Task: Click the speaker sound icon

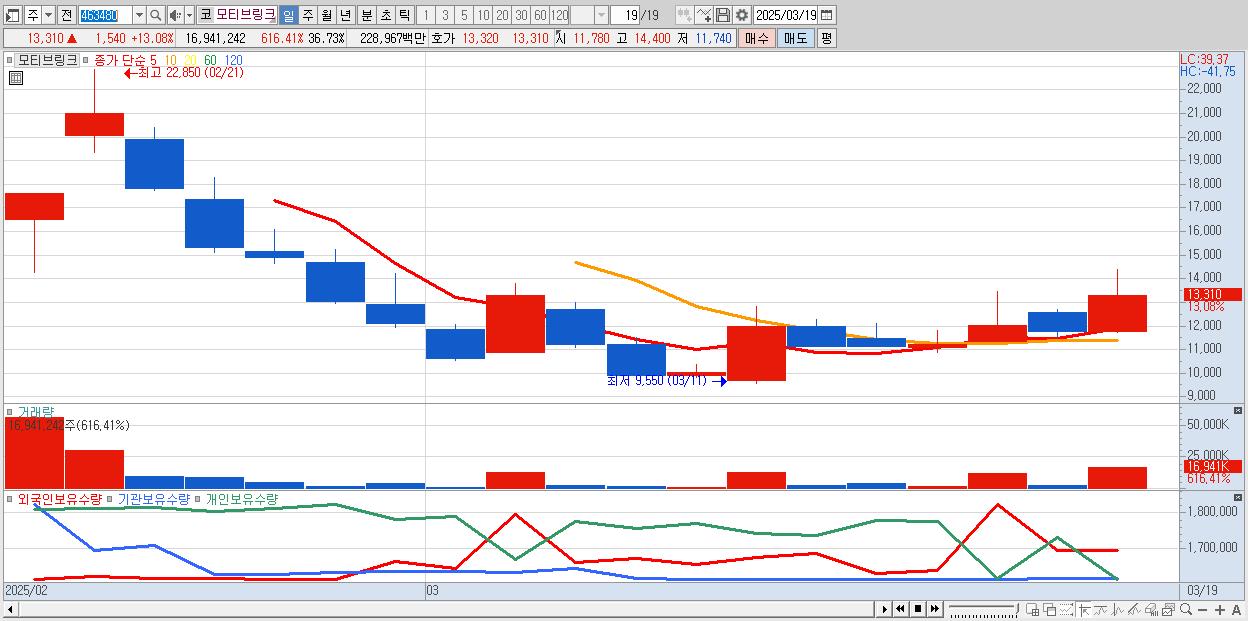Action: coord(175,15)
